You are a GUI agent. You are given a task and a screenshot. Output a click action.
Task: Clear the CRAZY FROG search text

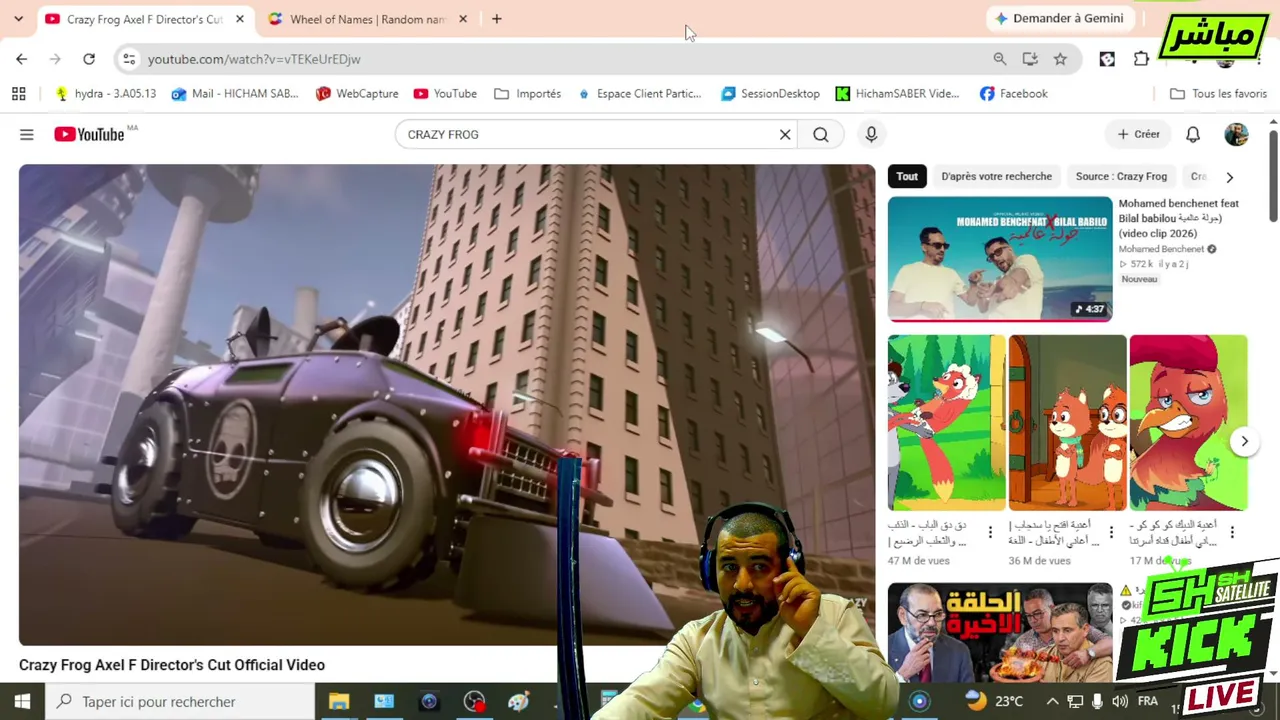click(x=785, y=134)
